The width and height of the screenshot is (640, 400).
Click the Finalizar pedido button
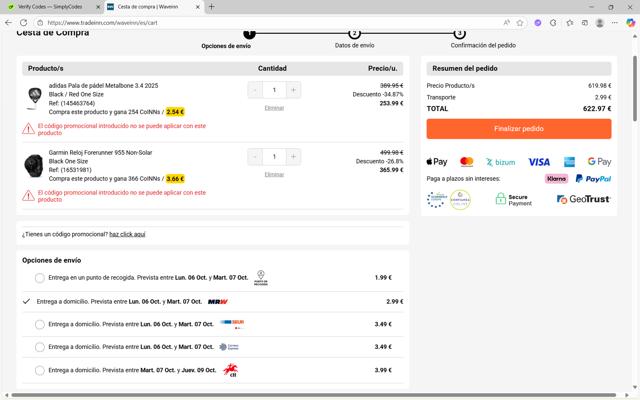(519, 129)
